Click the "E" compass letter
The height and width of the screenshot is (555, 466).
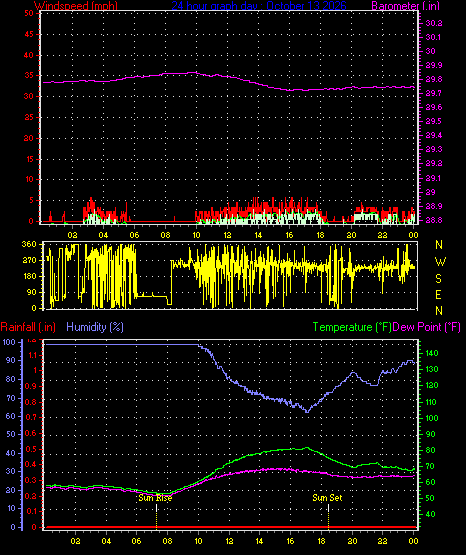pyautogui.click(x=438, y=295)
